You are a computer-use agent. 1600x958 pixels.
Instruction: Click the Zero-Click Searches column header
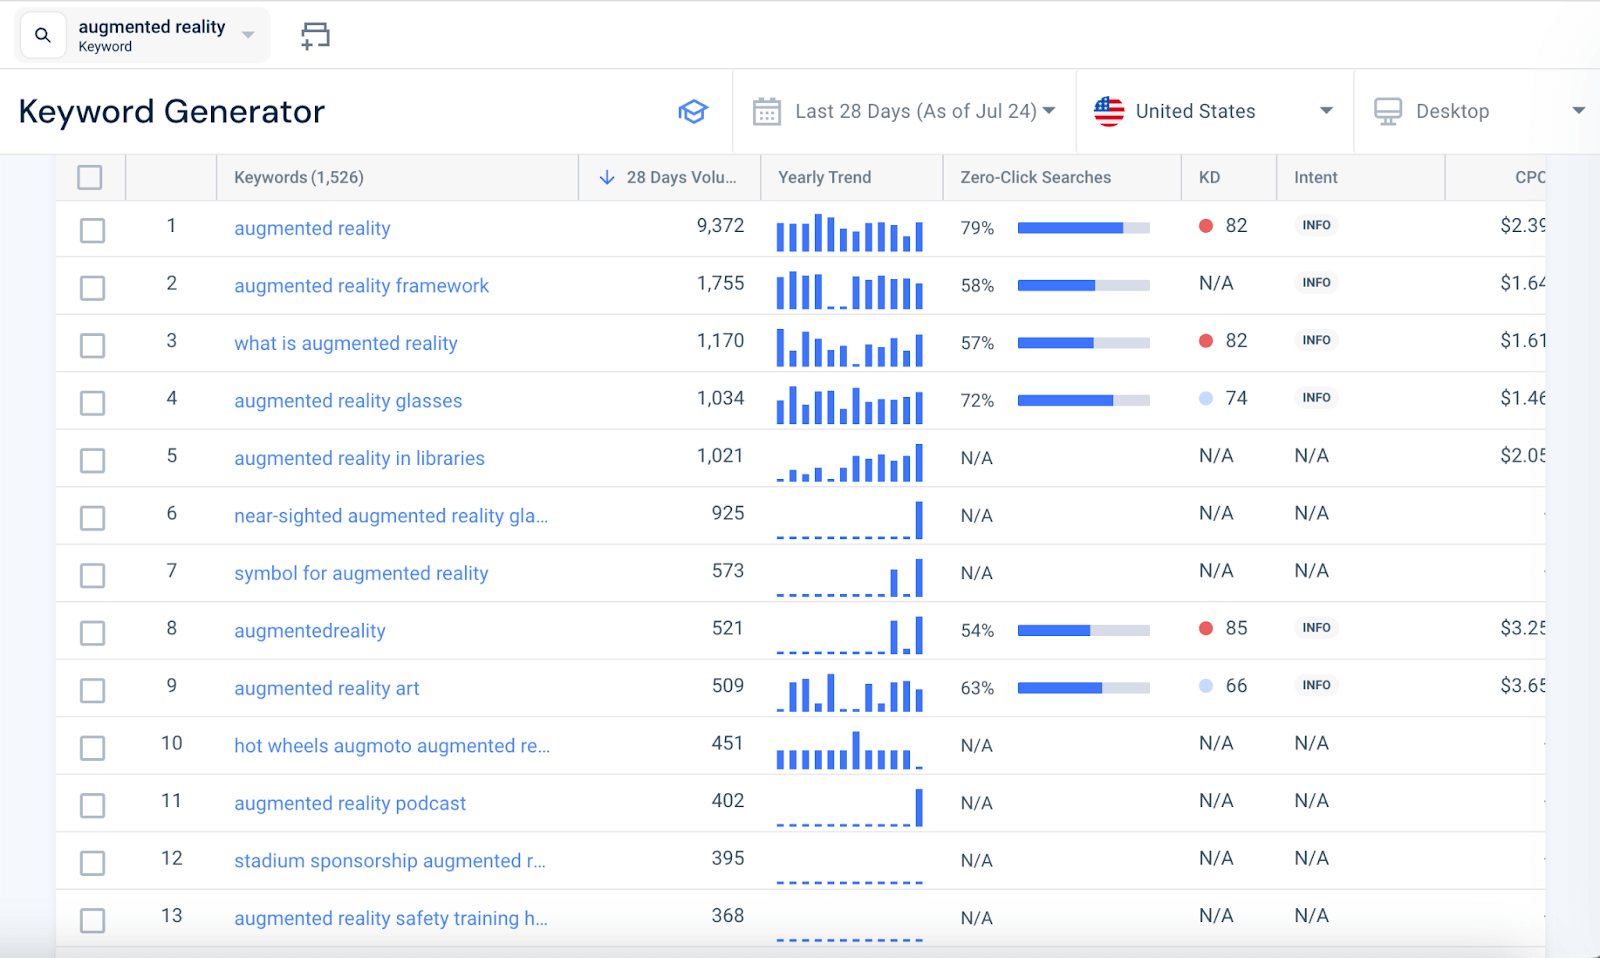pyautogui.click(x=1035, y=178)
